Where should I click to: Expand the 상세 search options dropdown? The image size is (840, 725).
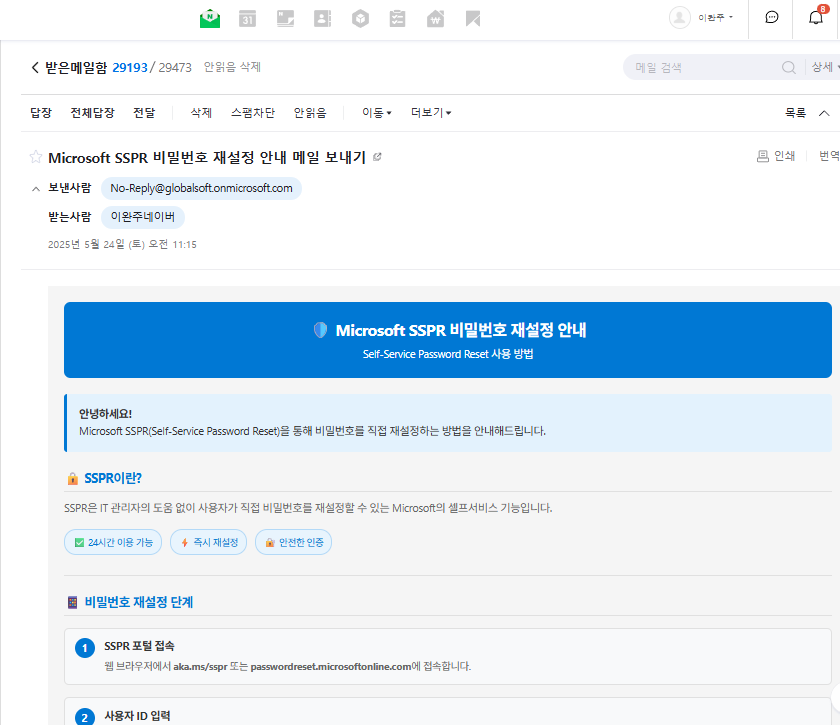click(x=825, y=68)
